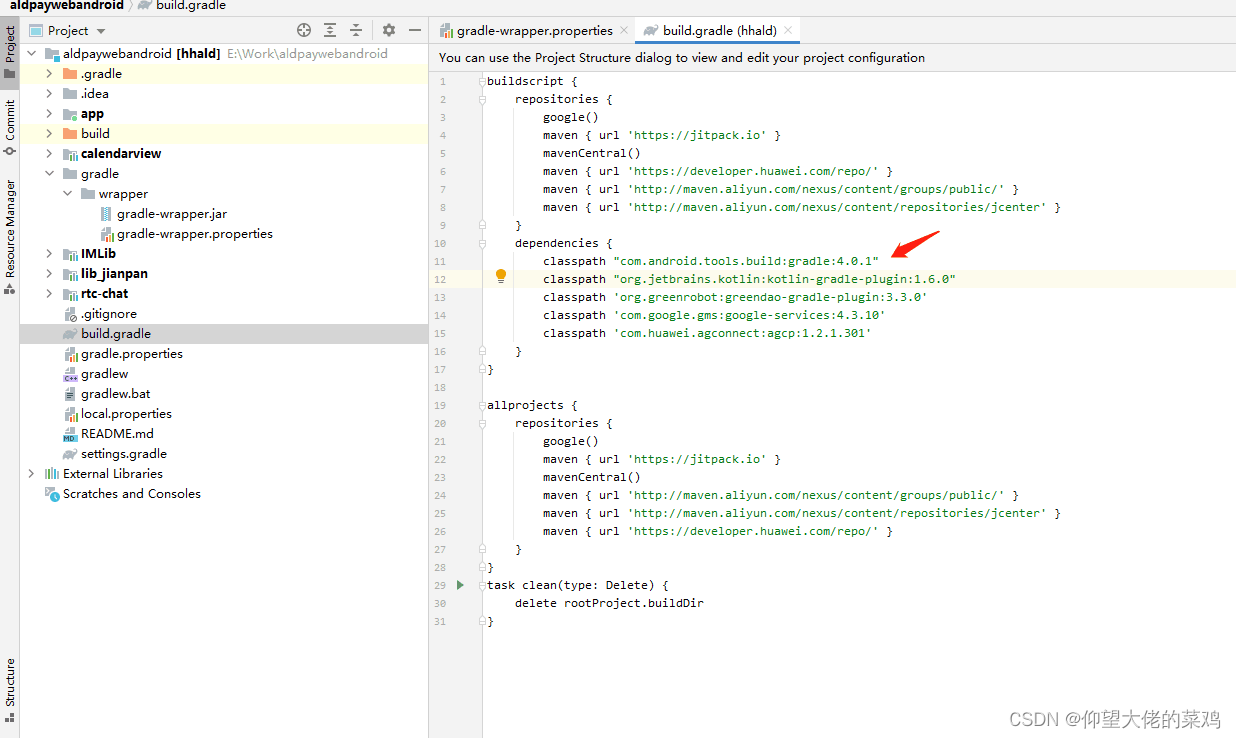The width and height of the screenshot is (1236, 738).
Task: Click the yellow lightbulb quick-fix icon
Action: tap(501, 277)
